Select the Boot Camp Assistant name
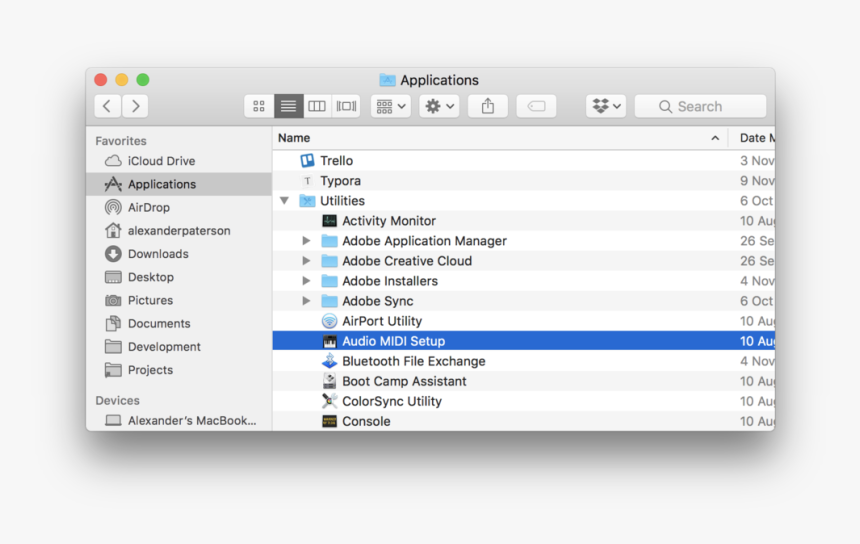This screenshot has height=544, width=860. click(x=404, y=381)
